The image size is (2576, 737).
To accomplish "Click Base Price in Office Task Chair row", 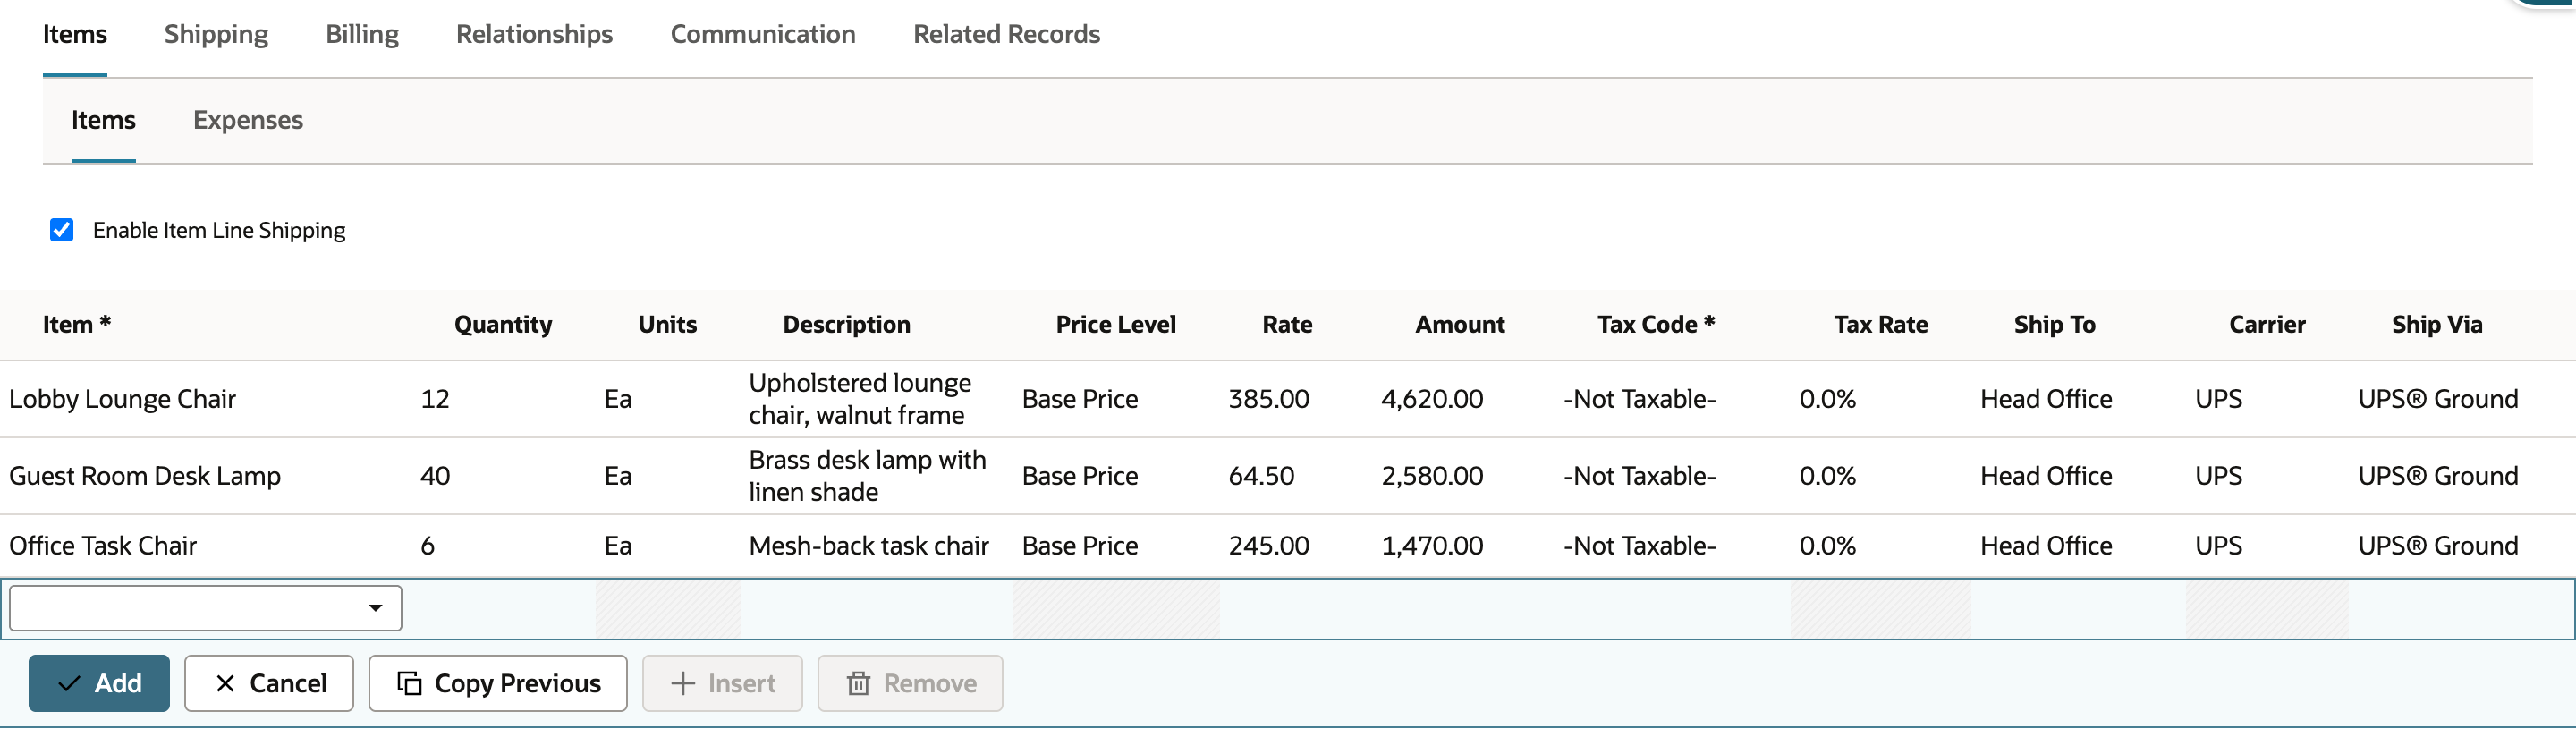I will pyautogui.click(x=1080, y=546).
